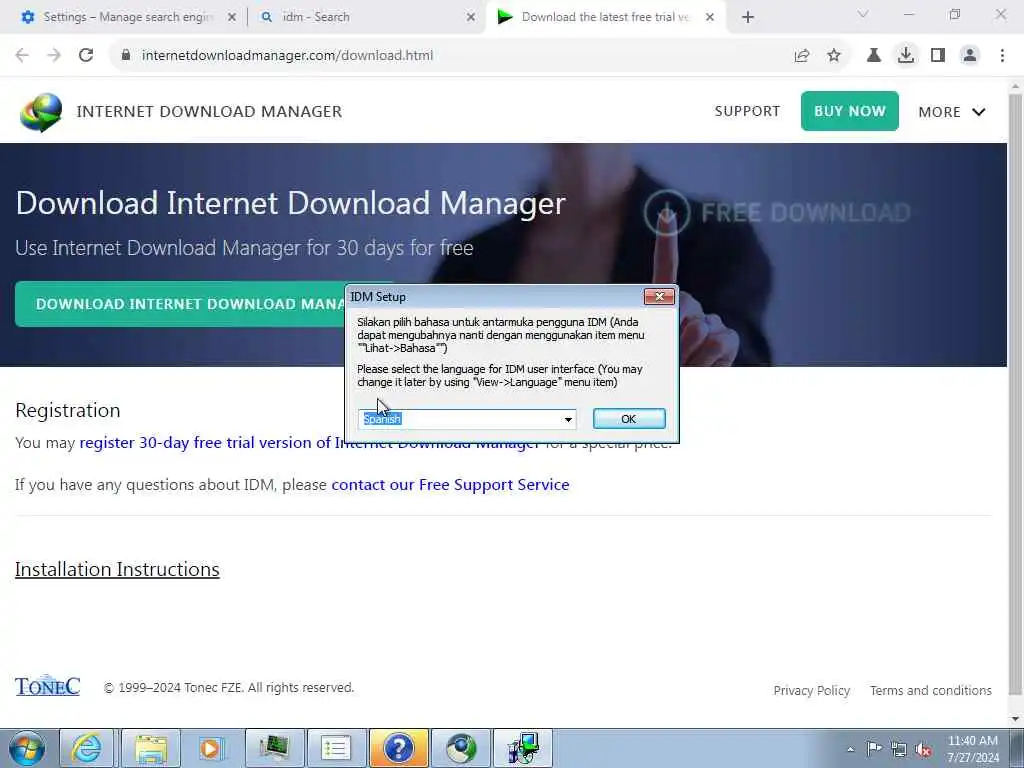This screenshot has width=1024, height=768.
Task: Click the copyright Tonec FZE text
Action: tap(229, 688)
